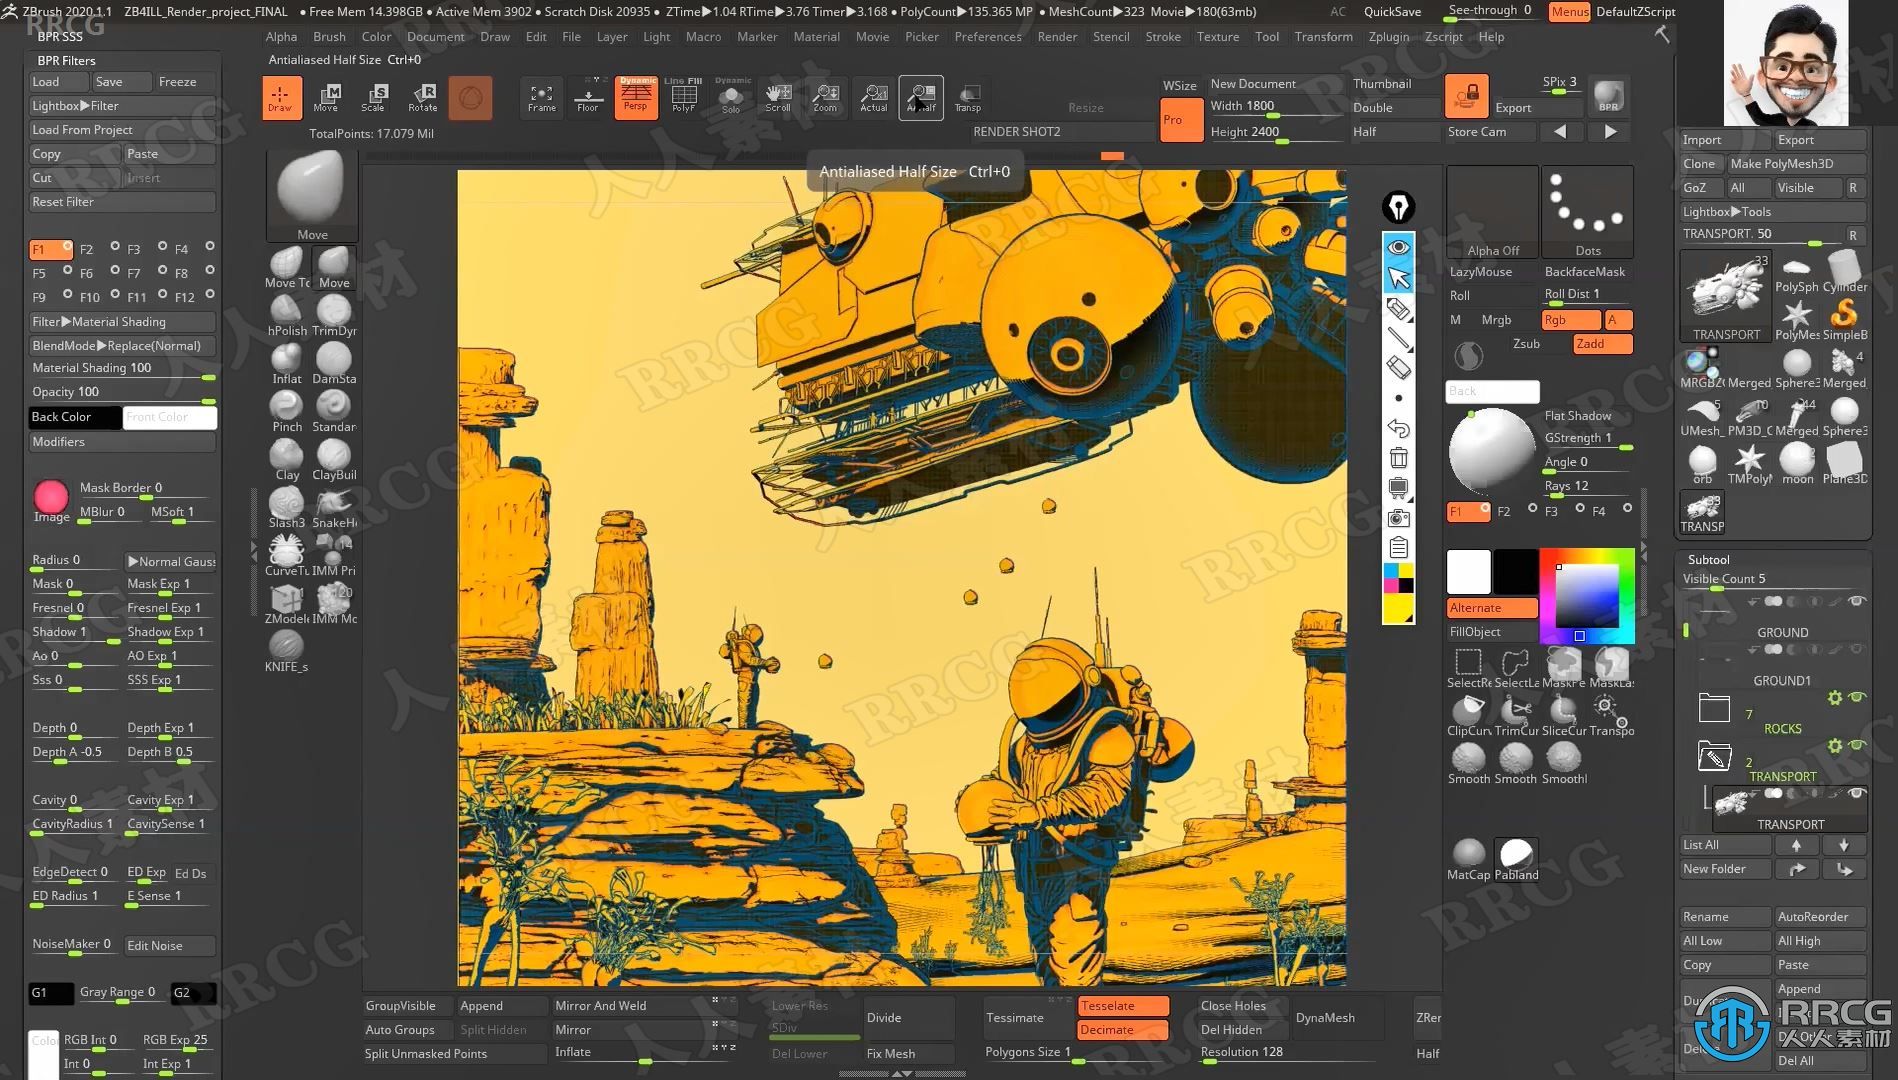Select the KNIFE_s brush
1898x1080 pixels.
(287, 652)
